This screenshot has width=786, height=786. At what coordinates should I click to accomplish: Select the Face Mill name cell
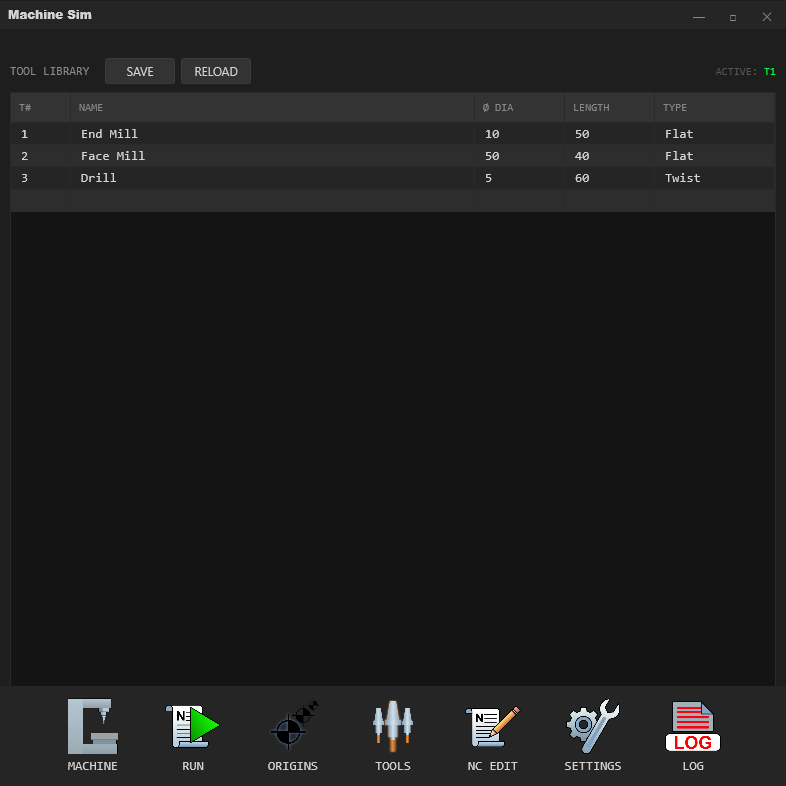272,156
